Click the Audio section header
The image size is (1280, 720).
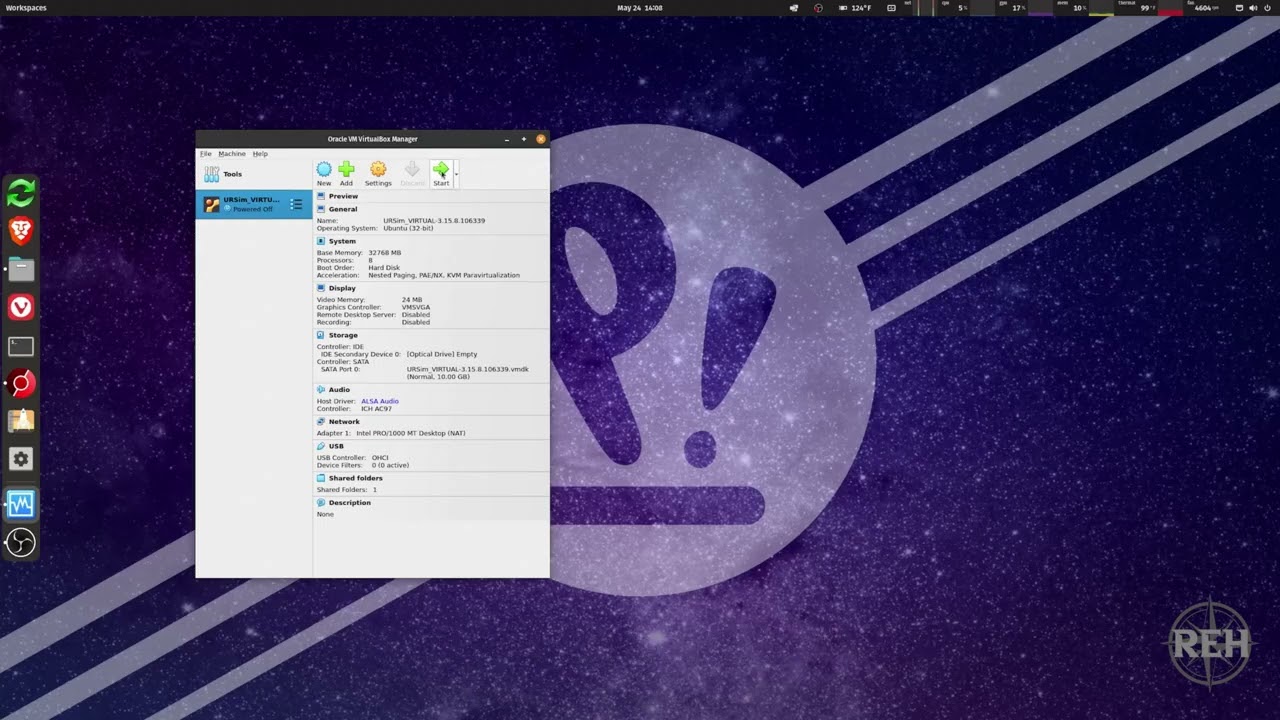click(339, 389)
